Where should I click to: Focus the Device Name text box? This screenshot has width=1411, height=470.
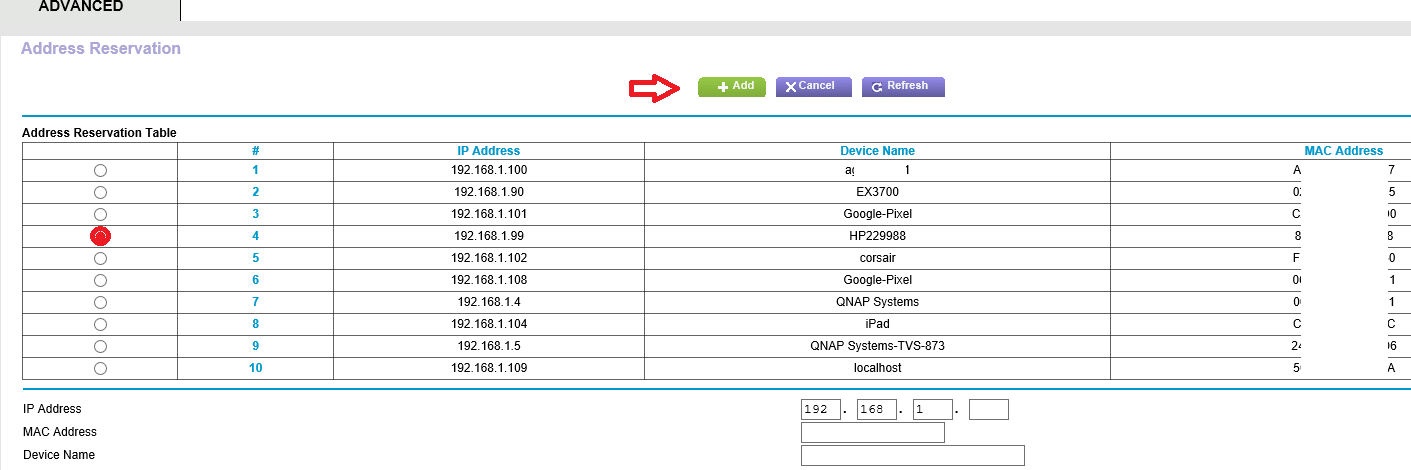tap(912, 456)
